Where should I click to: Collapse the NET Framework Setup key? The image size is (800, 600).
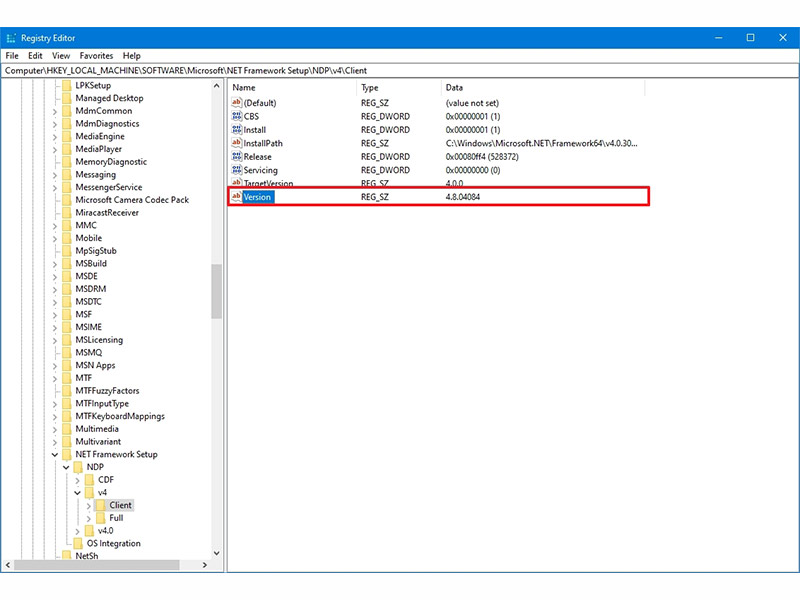tap(55, 455)
